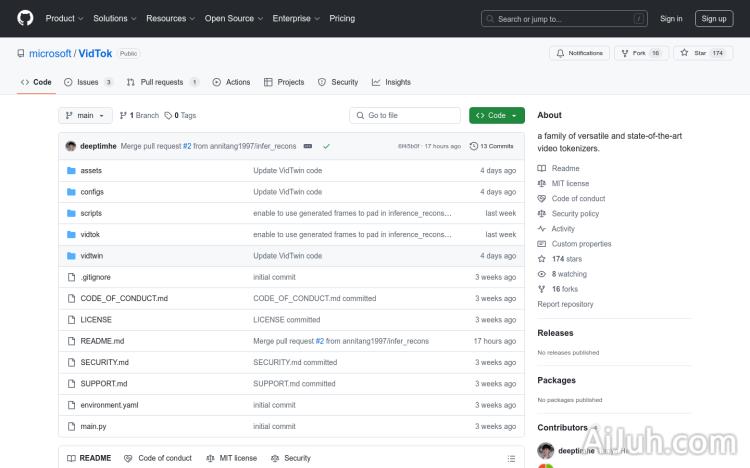Expand the Solutions menu
The image size is (750, 468).
click(114, 18)
